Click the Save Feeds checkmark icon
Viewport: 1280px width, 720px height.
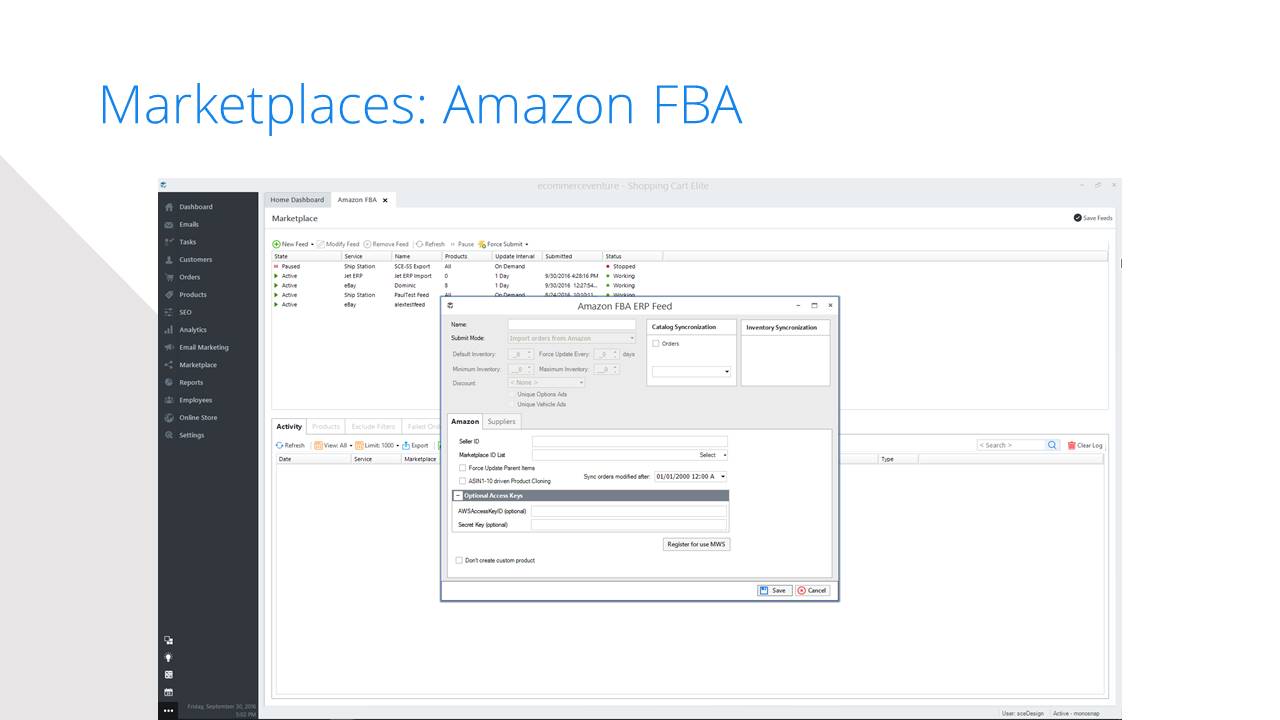pos(1077,218)
